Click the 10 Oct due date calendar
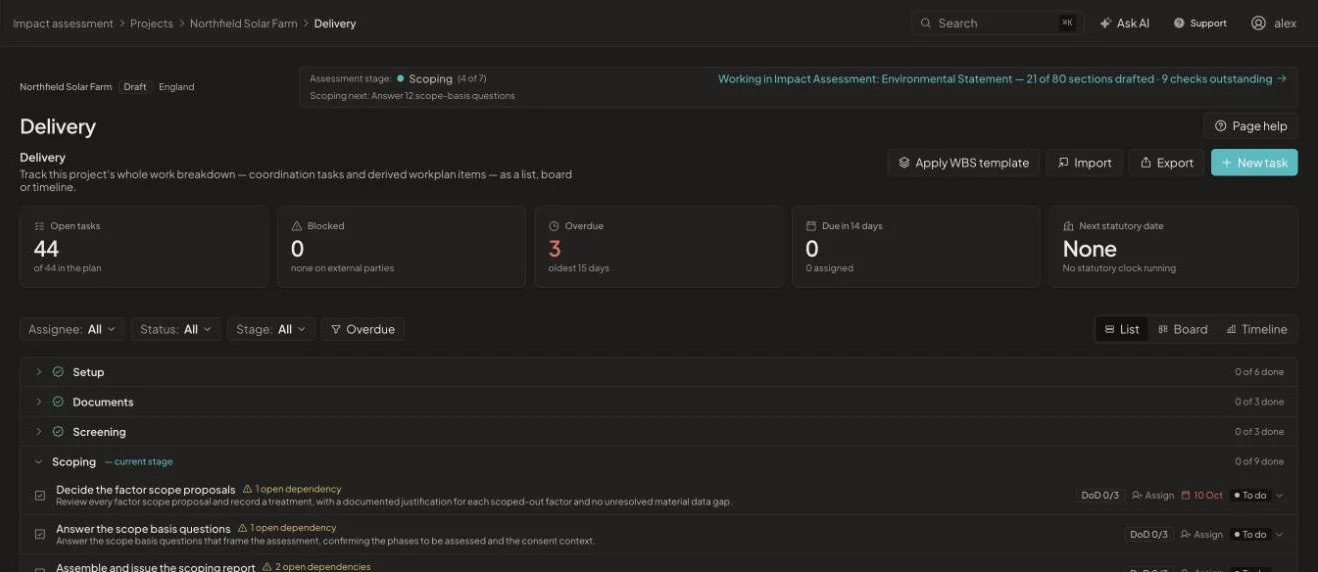Image resolution: width=1318 pixels, height=572 pixels. (x=1202, y=495)
